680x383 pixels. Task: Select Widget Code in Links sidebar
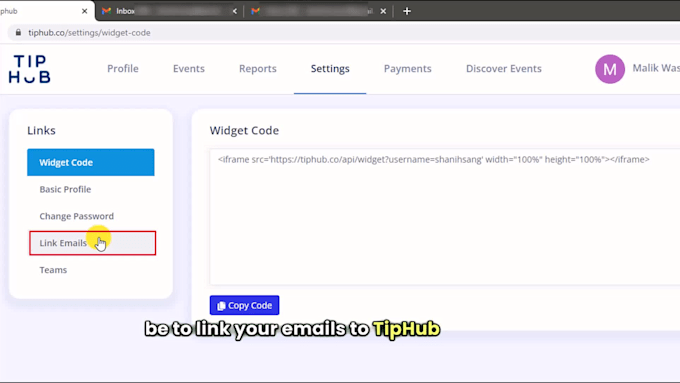(x=91, y=162)
